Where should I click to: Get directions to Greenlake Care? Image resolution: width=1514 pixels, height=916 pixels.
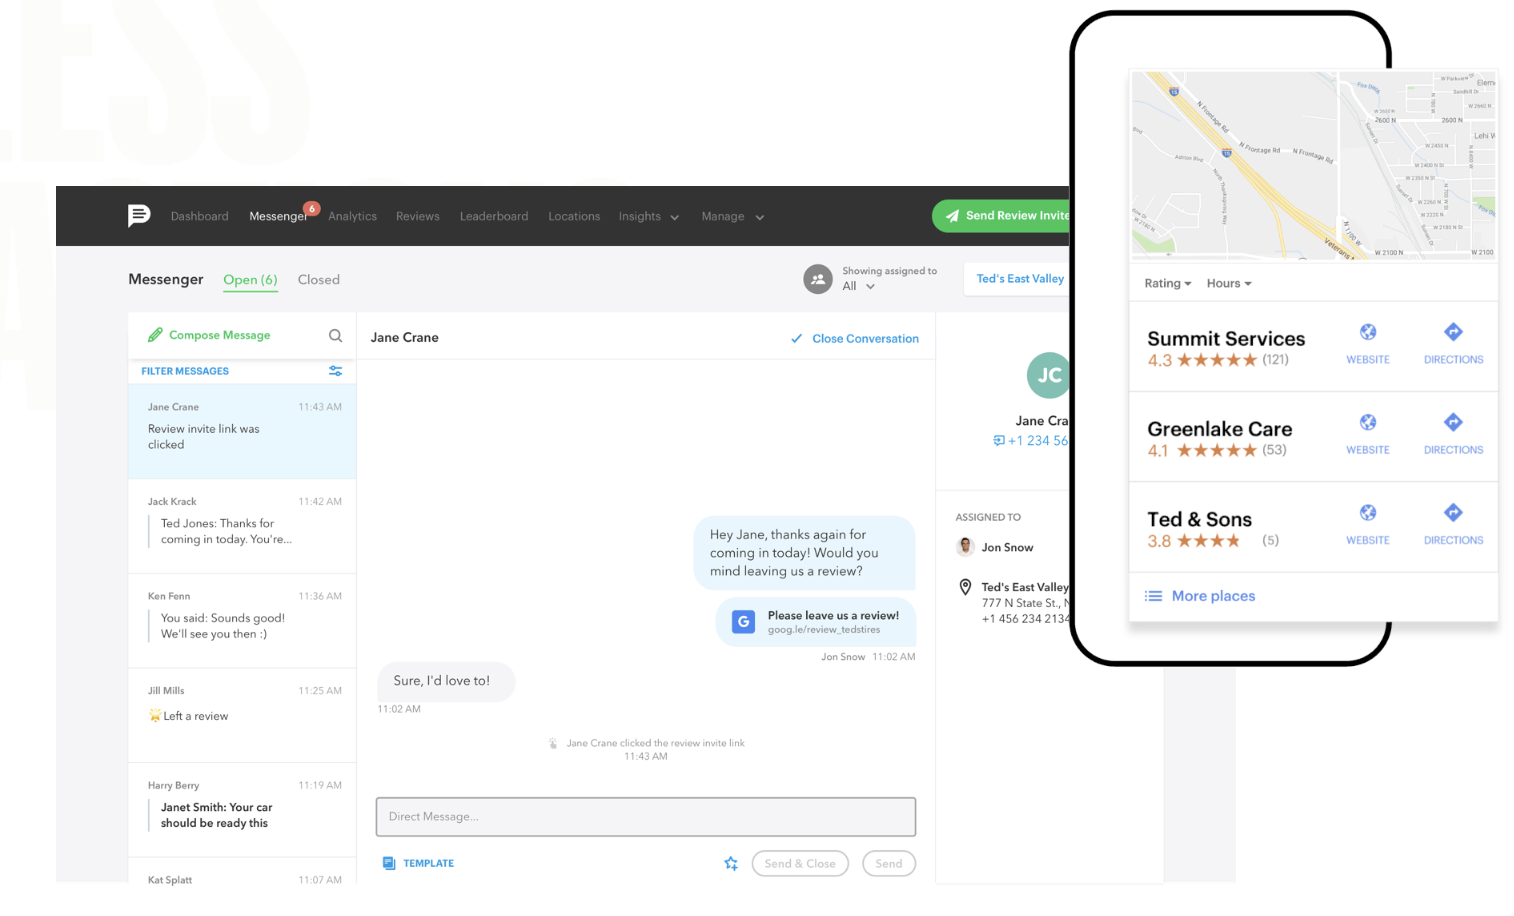1453,423
